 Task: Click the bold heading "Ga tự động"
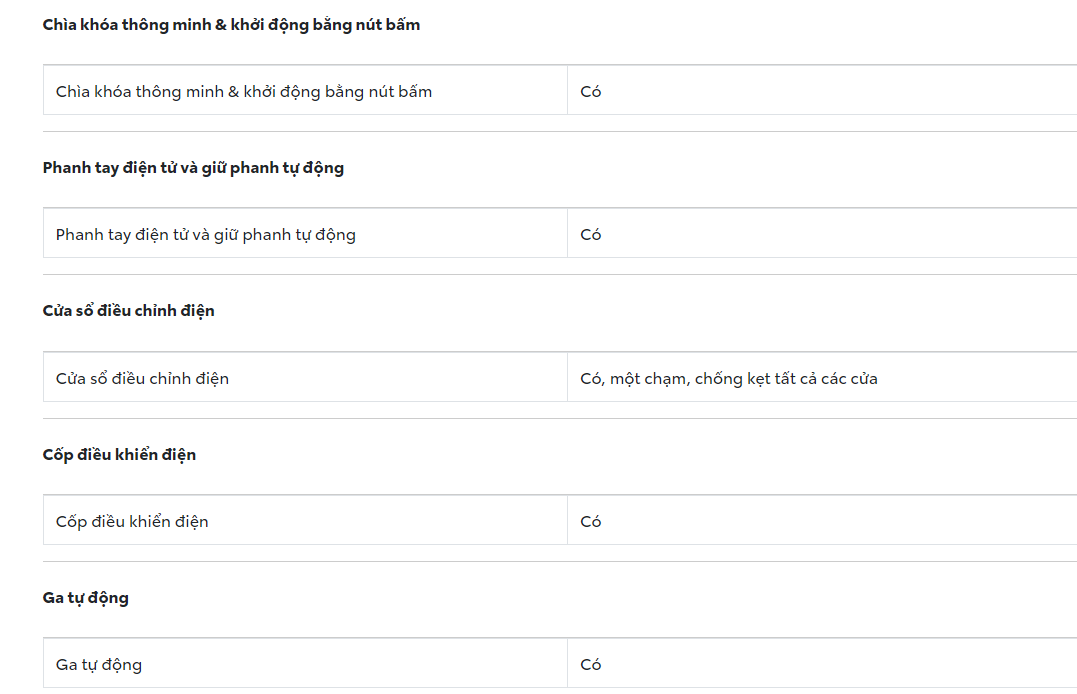[85, 598]
